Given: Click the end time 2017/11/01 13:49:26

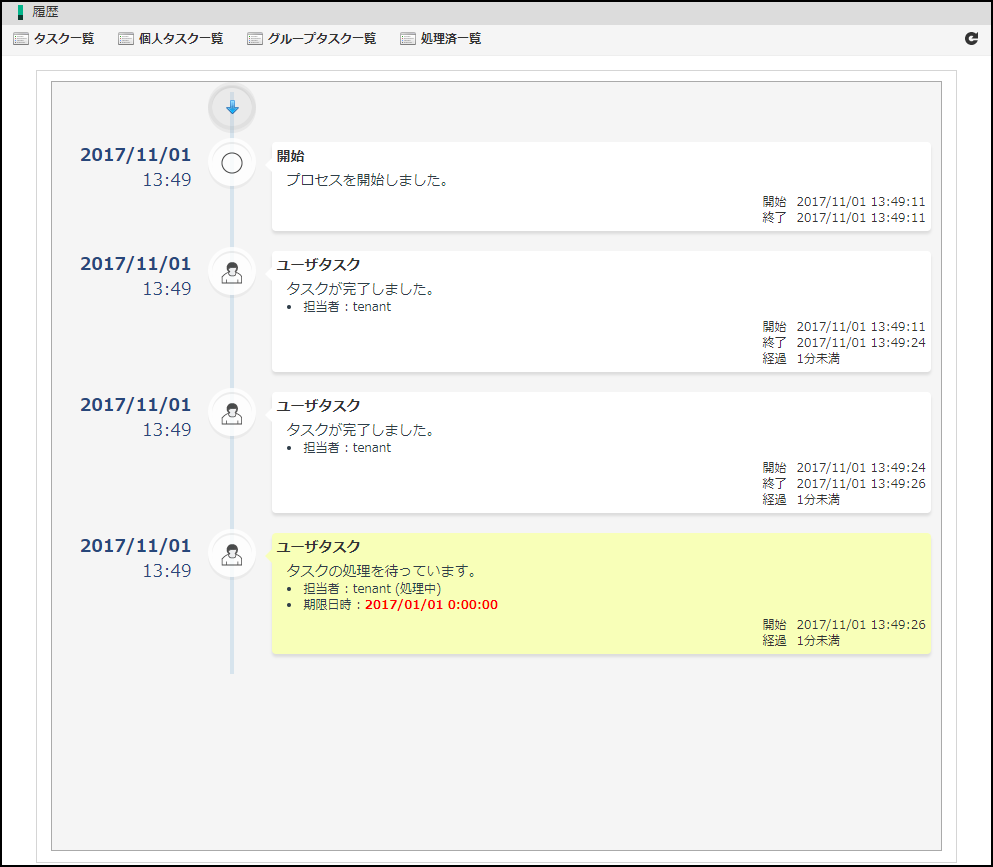Looking at the screenshot, I should (861, 484).
